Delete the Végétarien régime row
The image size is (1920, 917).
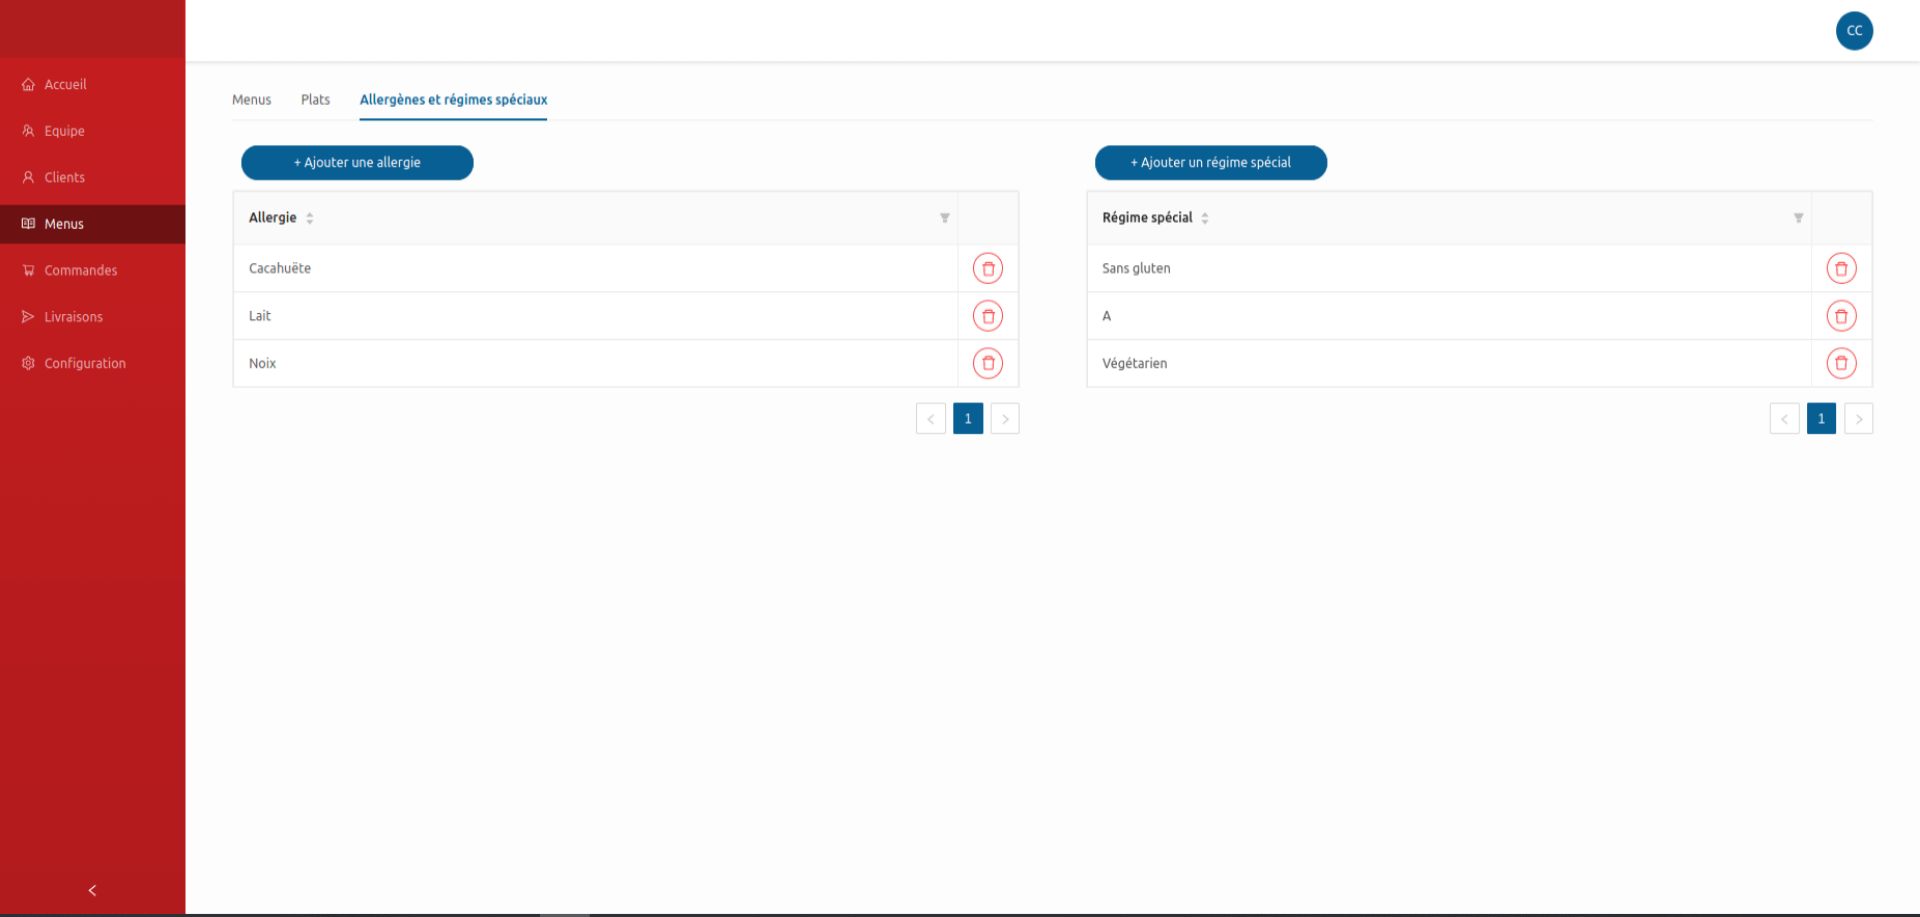(x=1841, y=363)
